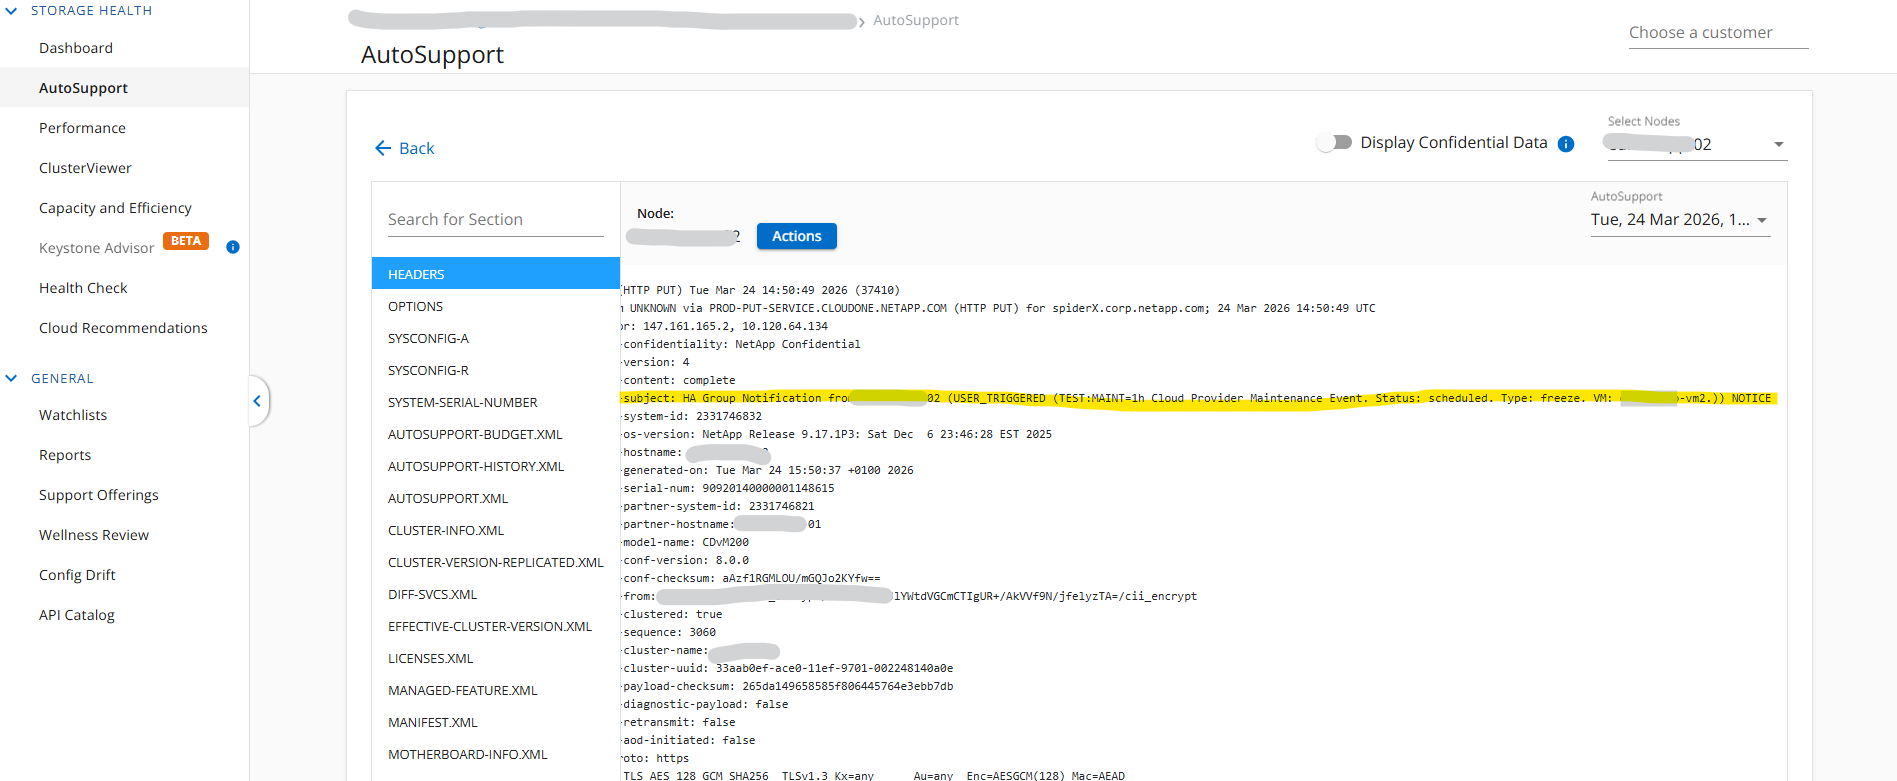Toggle Display Confidential Data switch
Image resolution: width=1897 pixels, height=781 pixels.
[1334, 142]
